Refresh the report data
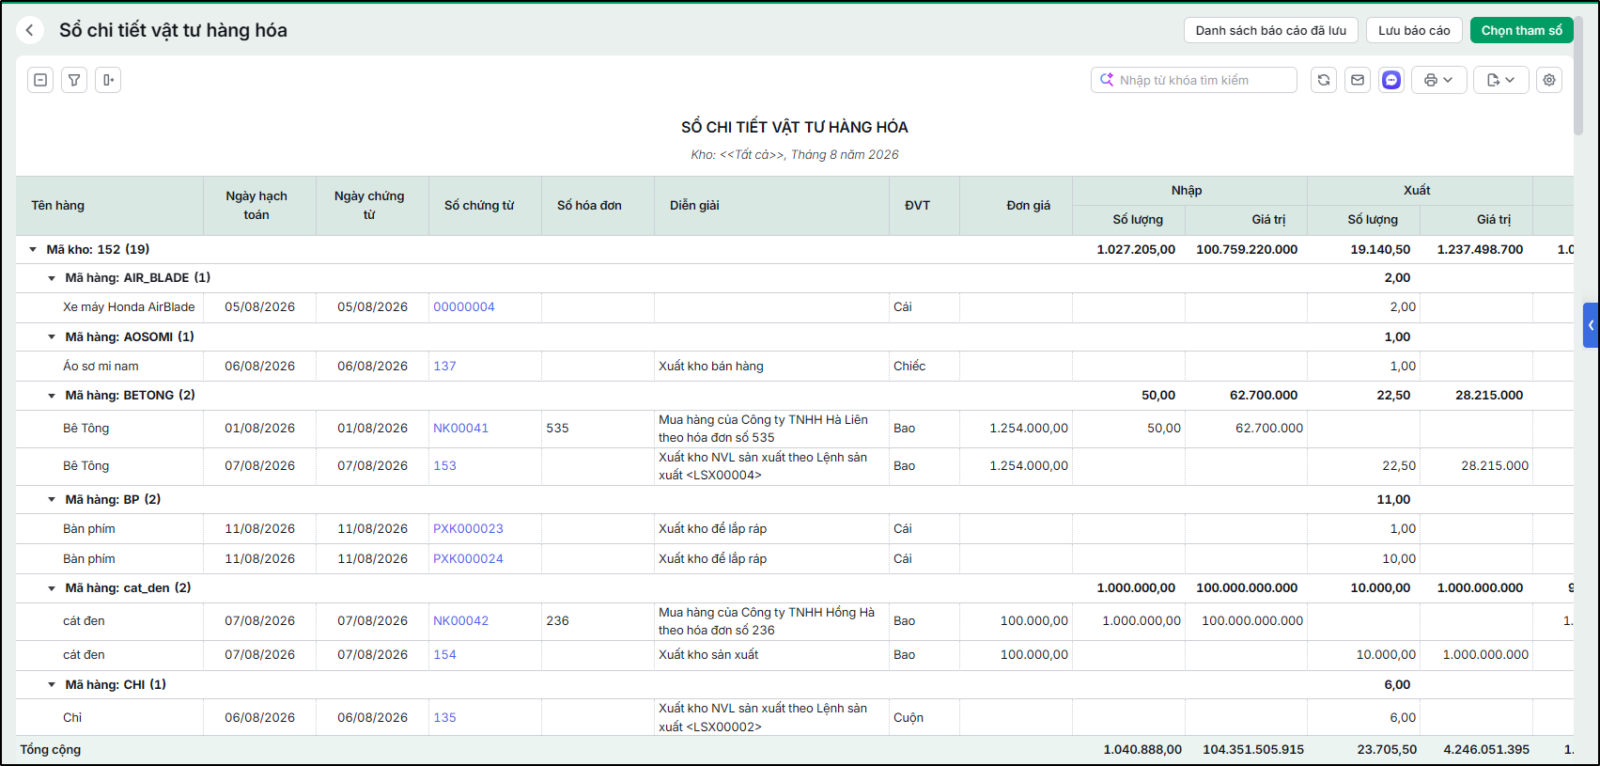1600x766 pixels. 1324,80
